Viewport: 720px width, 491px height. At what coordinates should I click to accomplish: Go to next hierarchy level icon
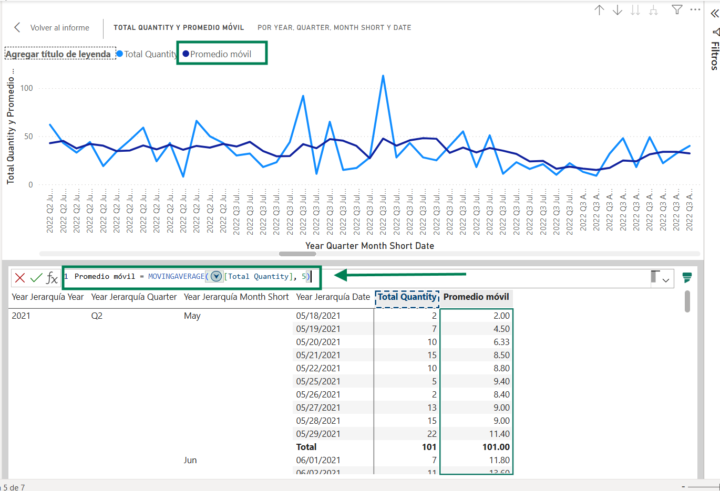pos(637,10)
